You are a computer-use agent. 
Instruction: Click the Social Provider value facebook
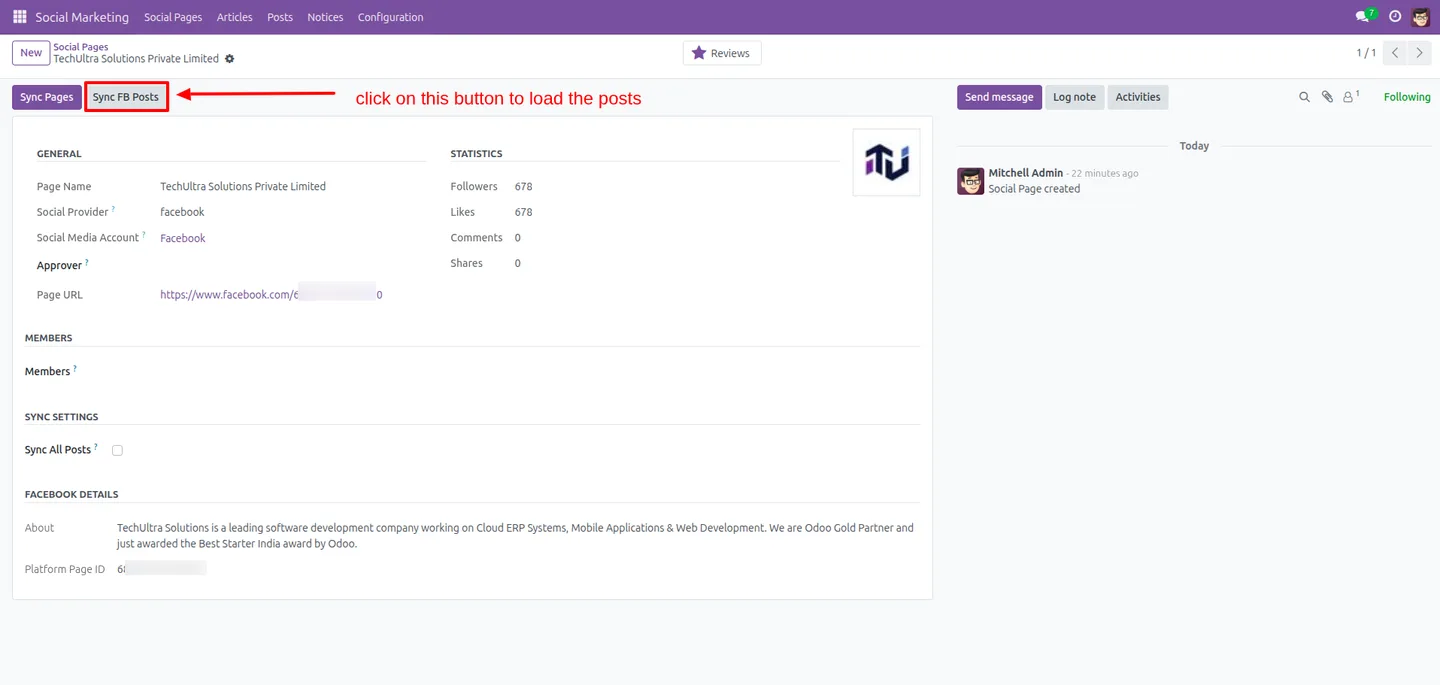point(182,212)
